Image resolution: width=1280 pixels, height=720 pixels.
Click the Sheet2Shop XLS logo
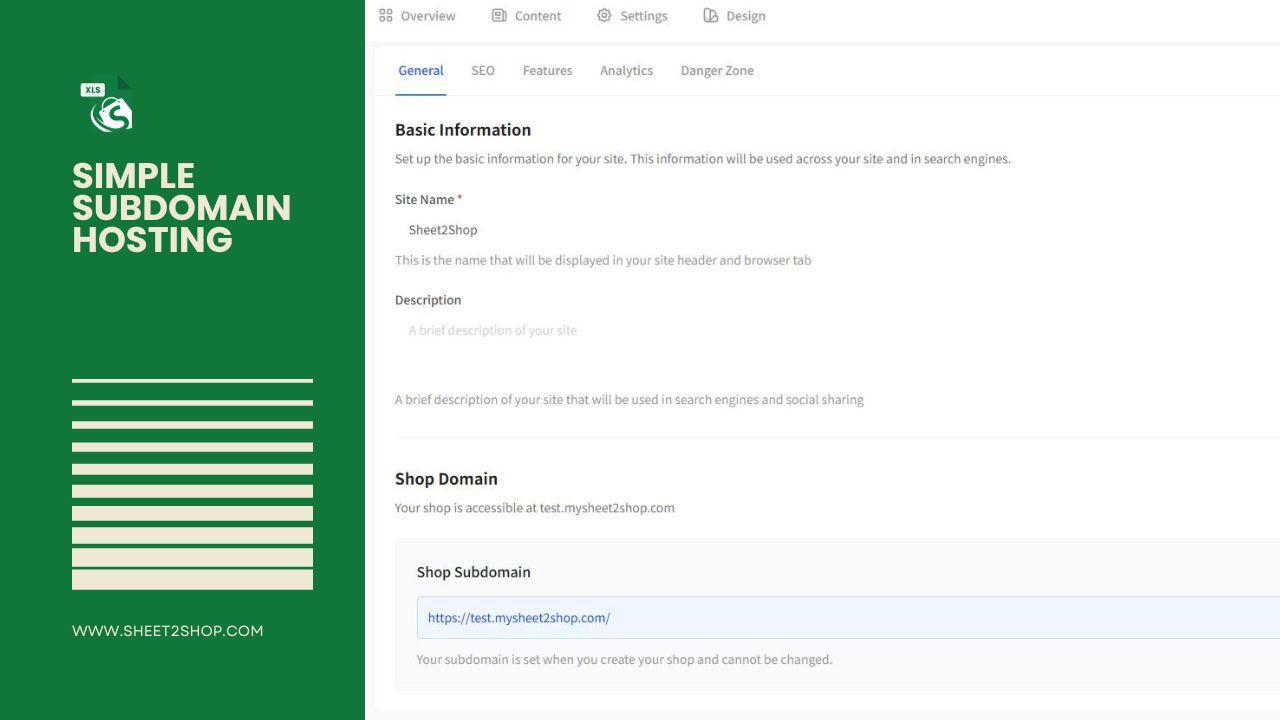point(107,104)
